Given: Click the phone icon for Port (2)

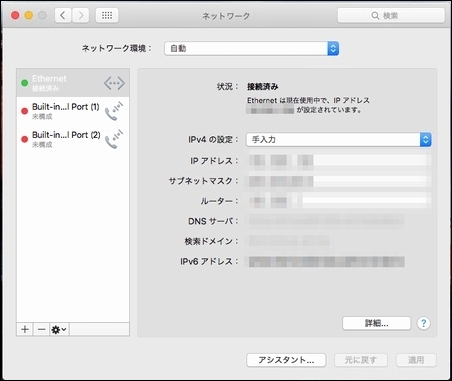Looking at the screenshot, I should pyautogui.click(x=114, y=139).
